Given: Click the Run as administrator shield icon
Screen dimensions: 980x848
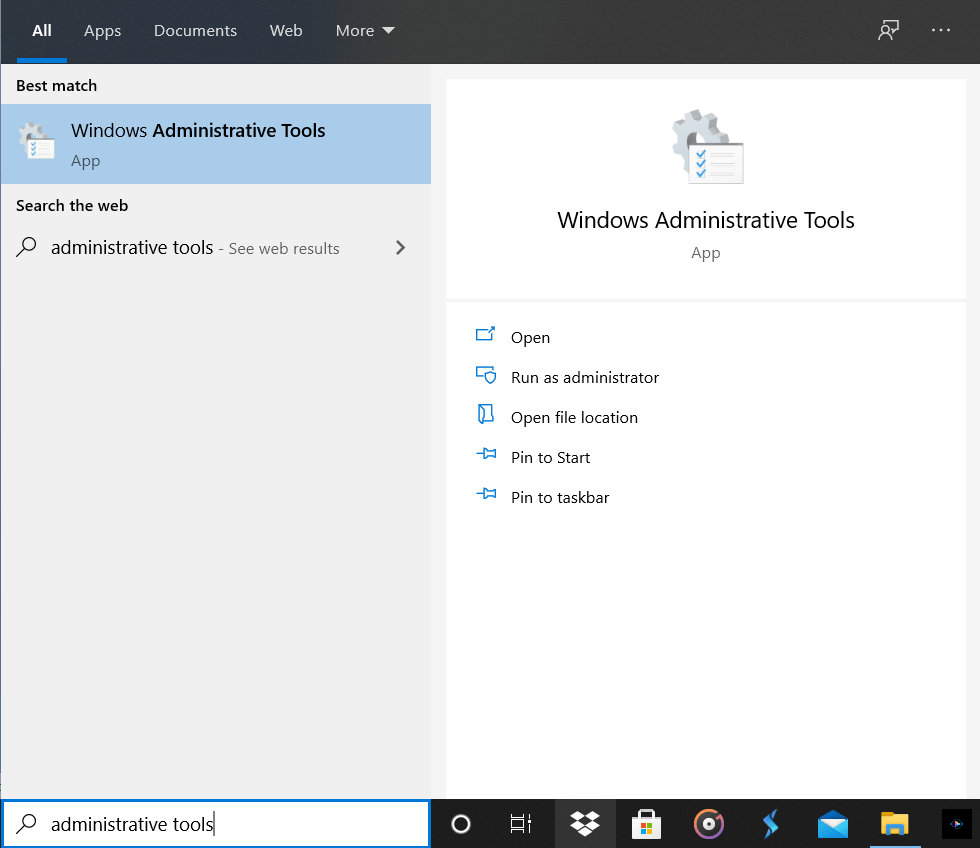Looking at the screenshot, I should [486, 375].
